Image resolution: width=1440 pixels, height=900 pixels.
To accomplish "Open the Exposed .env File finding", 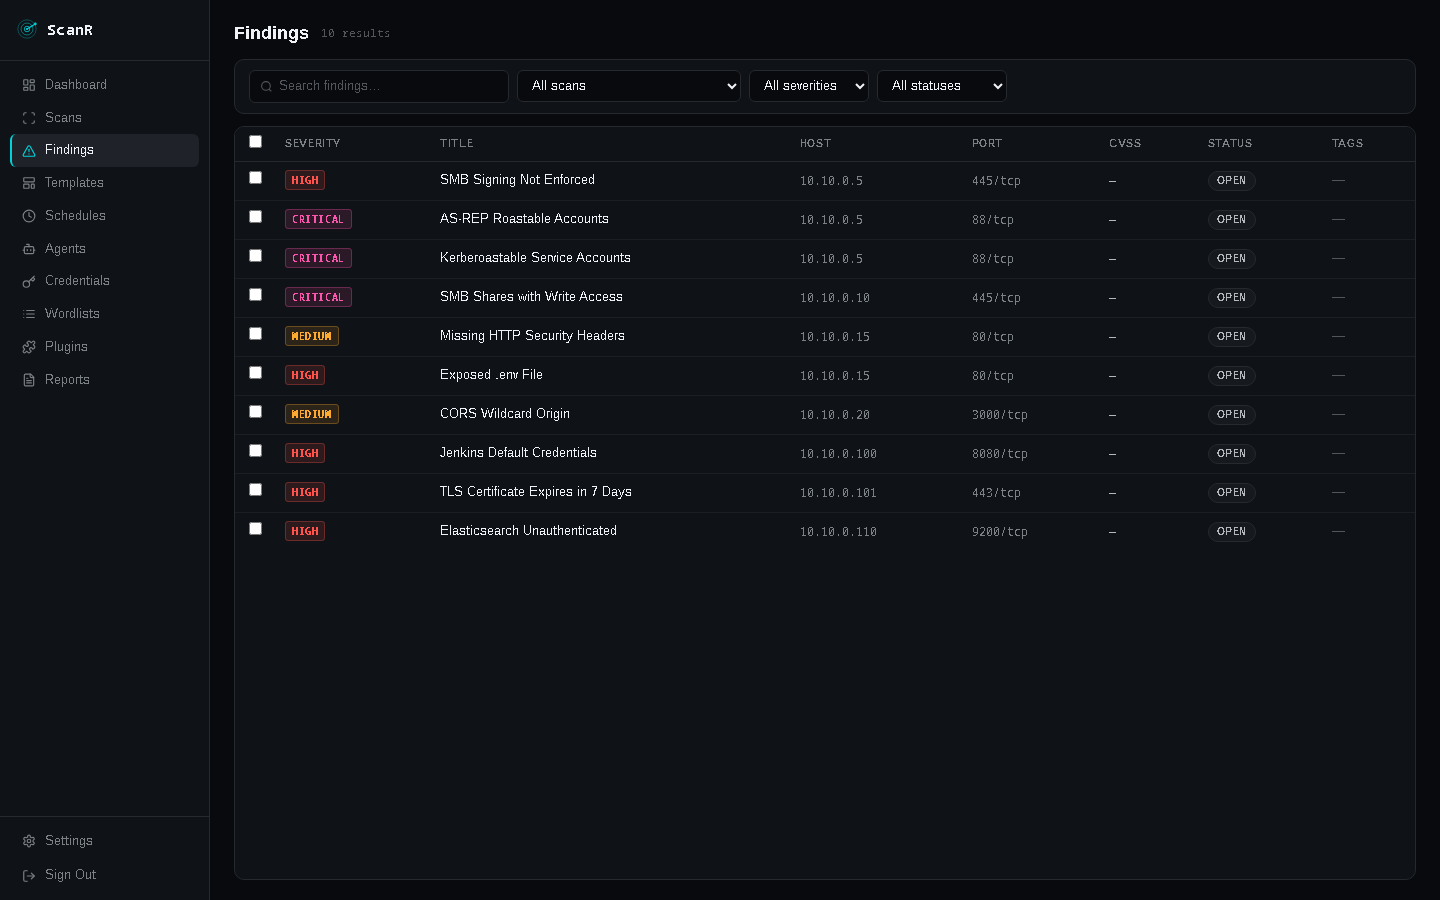I will [491, 375].
